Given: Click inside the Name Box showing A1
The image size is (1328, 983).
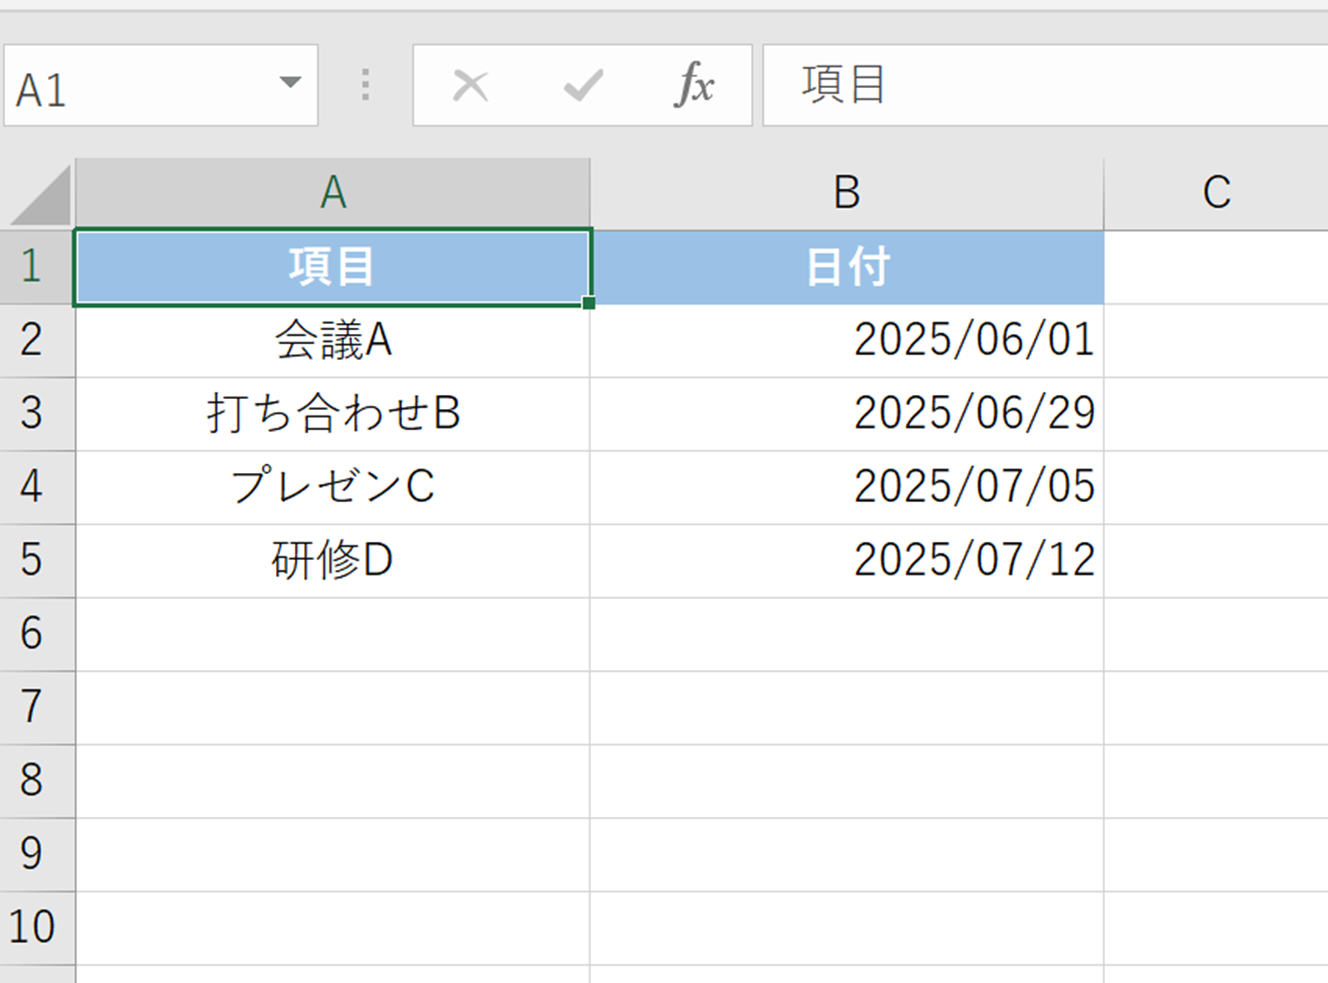Looking at the screenshot, I should pos(140,86).
